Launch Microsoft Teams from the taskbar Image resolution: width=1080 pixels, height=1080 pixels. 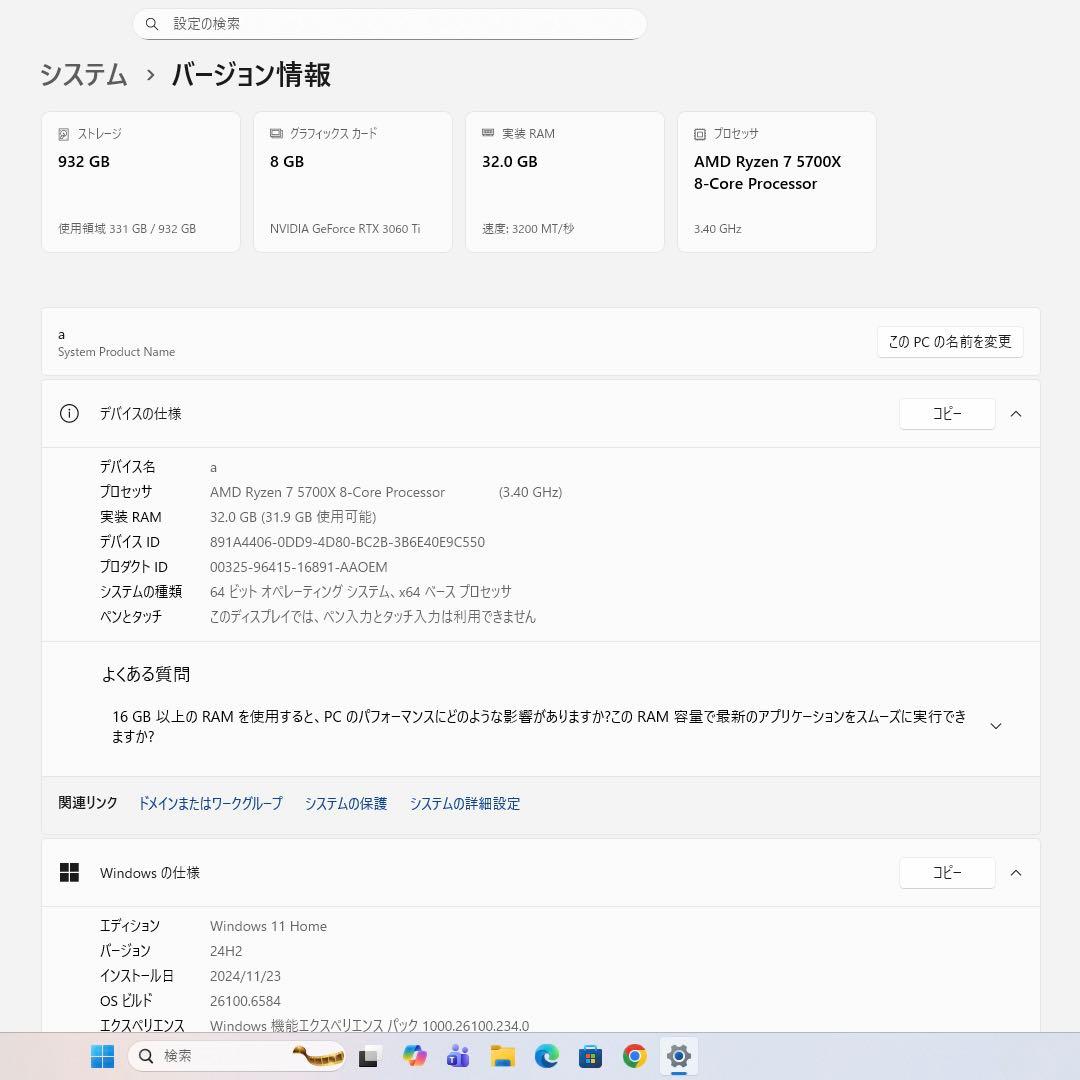458,1056
